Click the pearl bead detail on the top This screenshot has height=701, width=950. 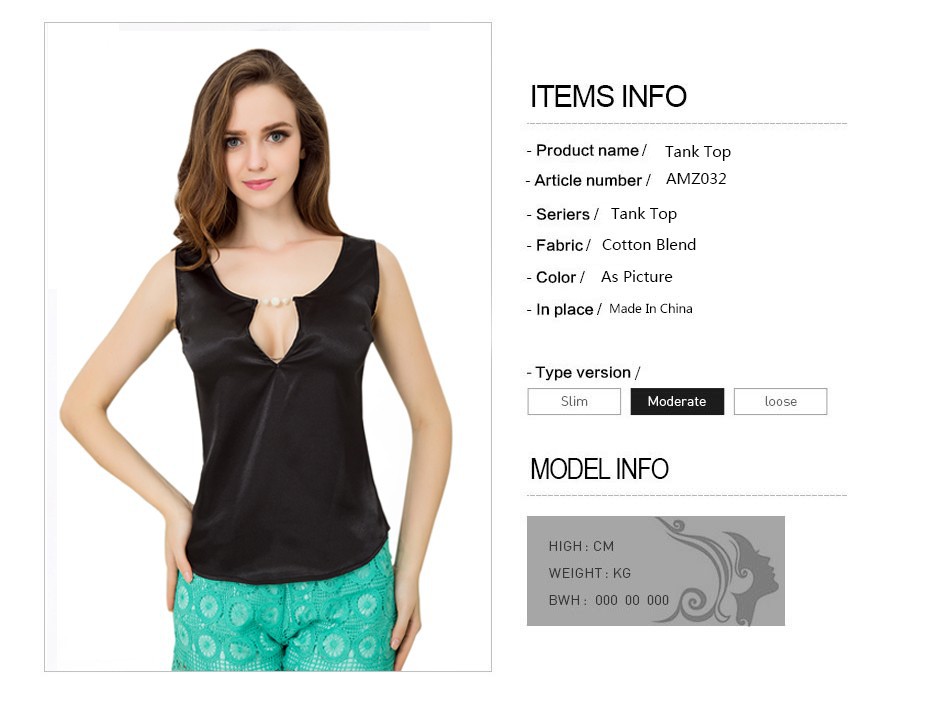pos(276,300)
